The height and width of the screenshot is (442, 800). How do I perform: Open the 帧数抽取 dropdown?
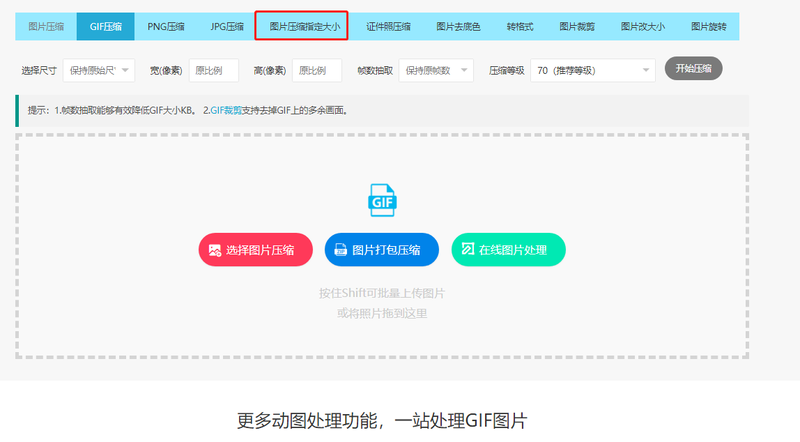tap(436, 70)
